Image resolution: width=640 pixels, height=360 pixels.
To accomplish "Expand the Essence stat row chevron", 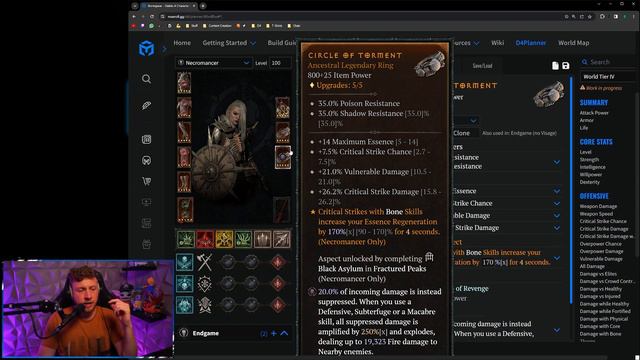I will pyautogui.click(x=557, y=191).
